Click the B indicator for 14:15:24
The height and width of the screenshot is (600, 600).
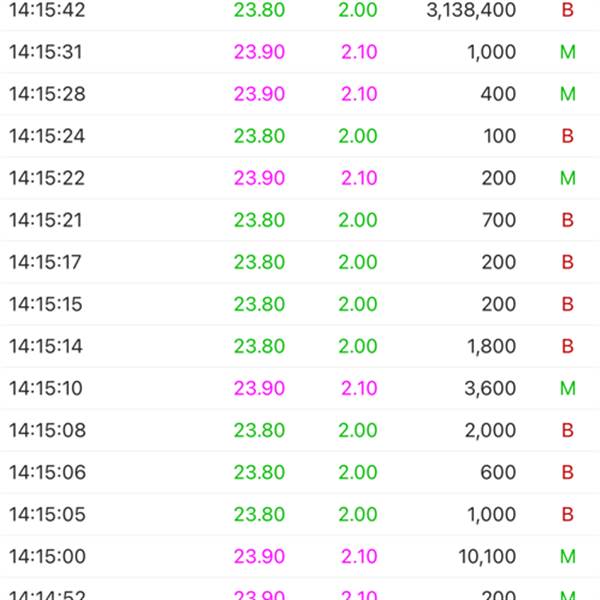click(x=568, y=136)
